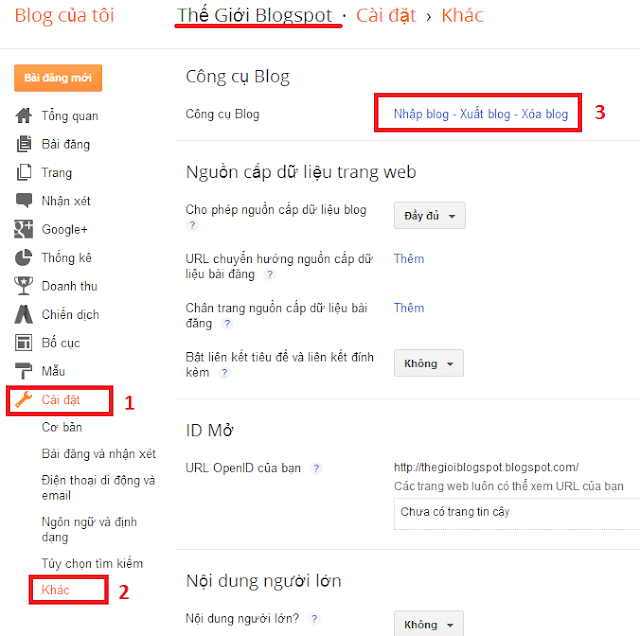Click the Doanh thu trophy icon

tap(24, 286)
